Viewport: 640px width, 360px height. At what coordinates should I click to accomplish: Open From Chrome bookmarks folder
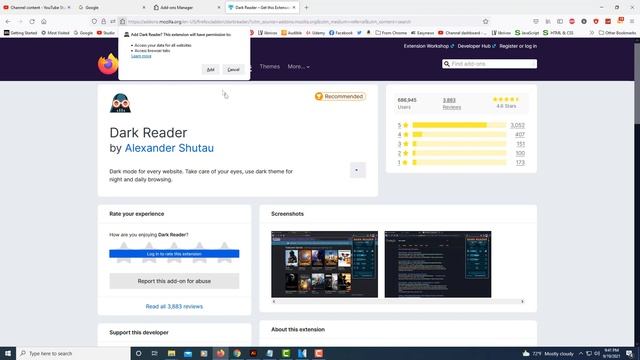tap(391, 33)
